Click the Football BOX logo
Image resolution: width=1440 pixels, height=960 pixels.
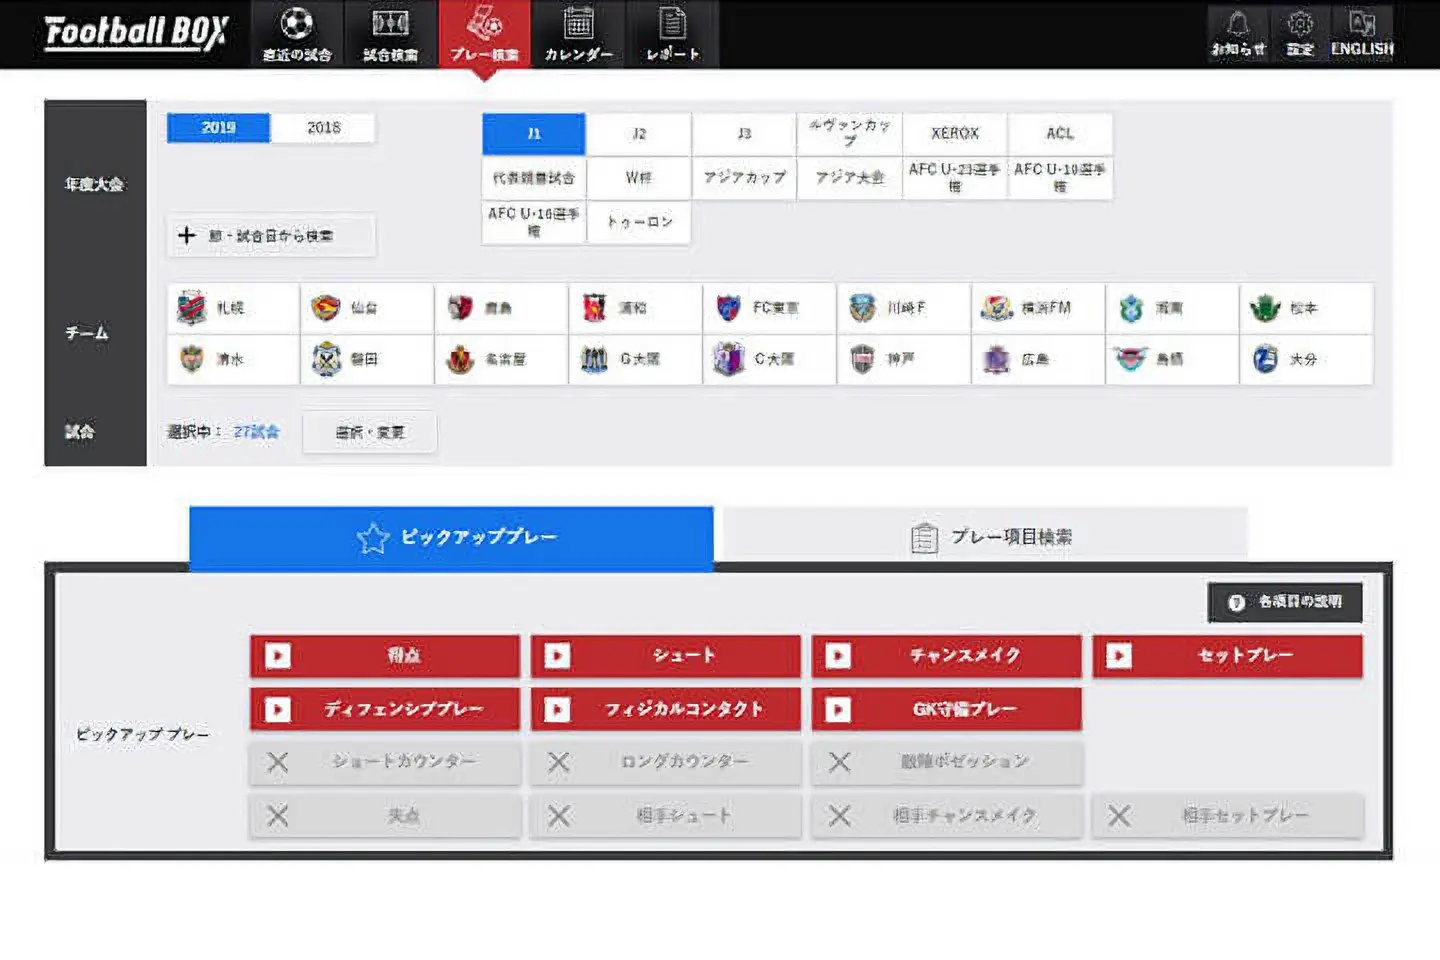click(x=136, y=32)
